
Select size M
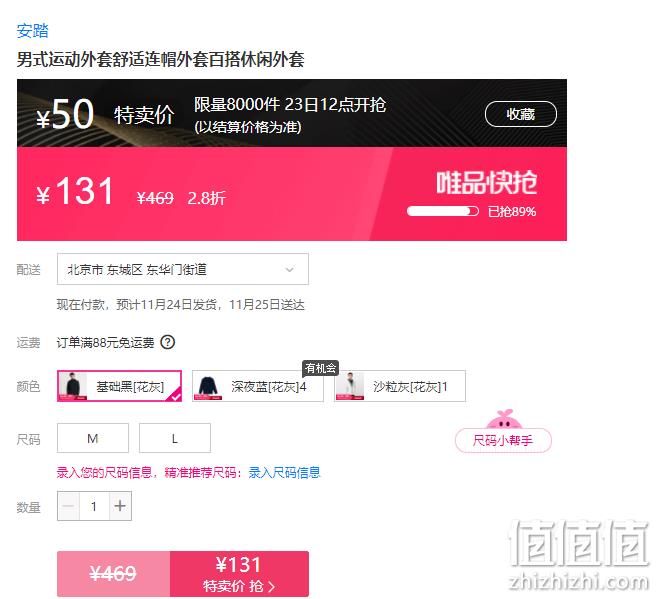(93, 438)
